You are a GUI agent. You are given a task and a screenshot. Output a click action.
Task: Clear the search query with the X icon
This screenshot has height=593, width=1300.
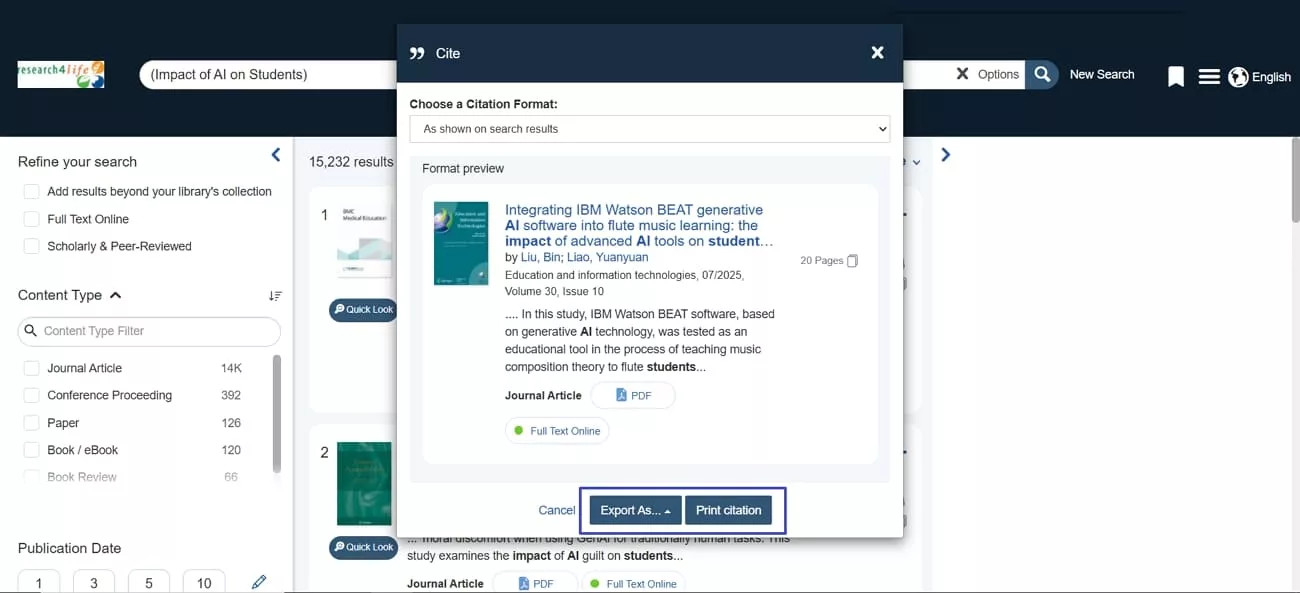pyautogui.click(x=962, y=74)
